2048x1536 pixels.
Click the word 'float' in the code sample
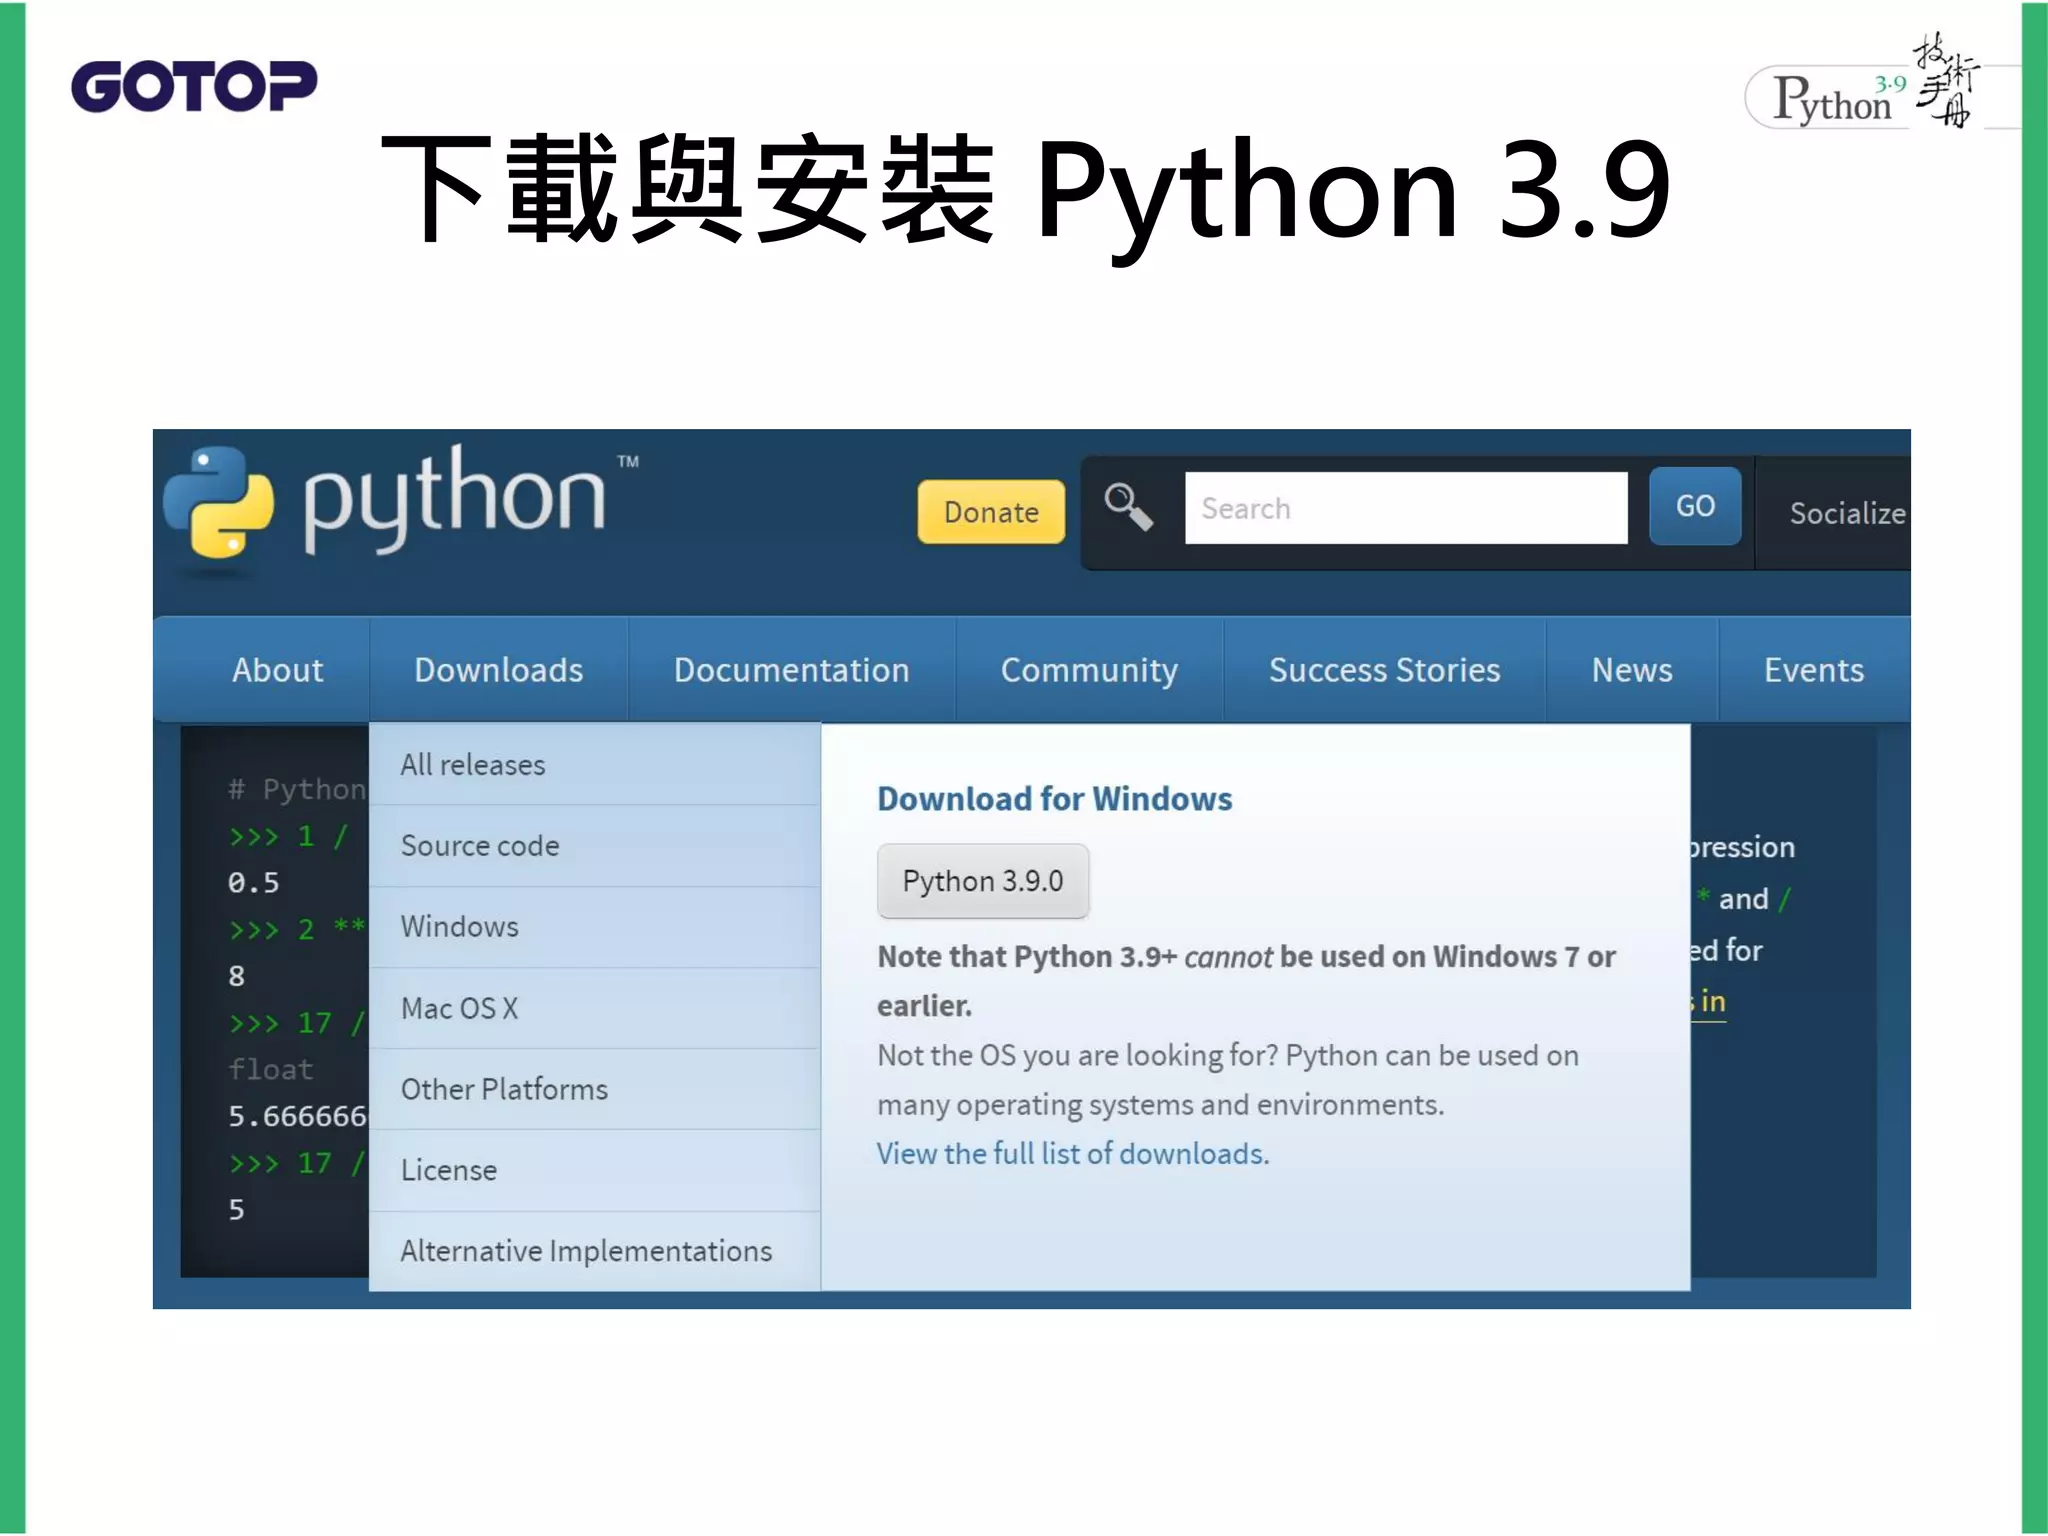coord(271,1069)
